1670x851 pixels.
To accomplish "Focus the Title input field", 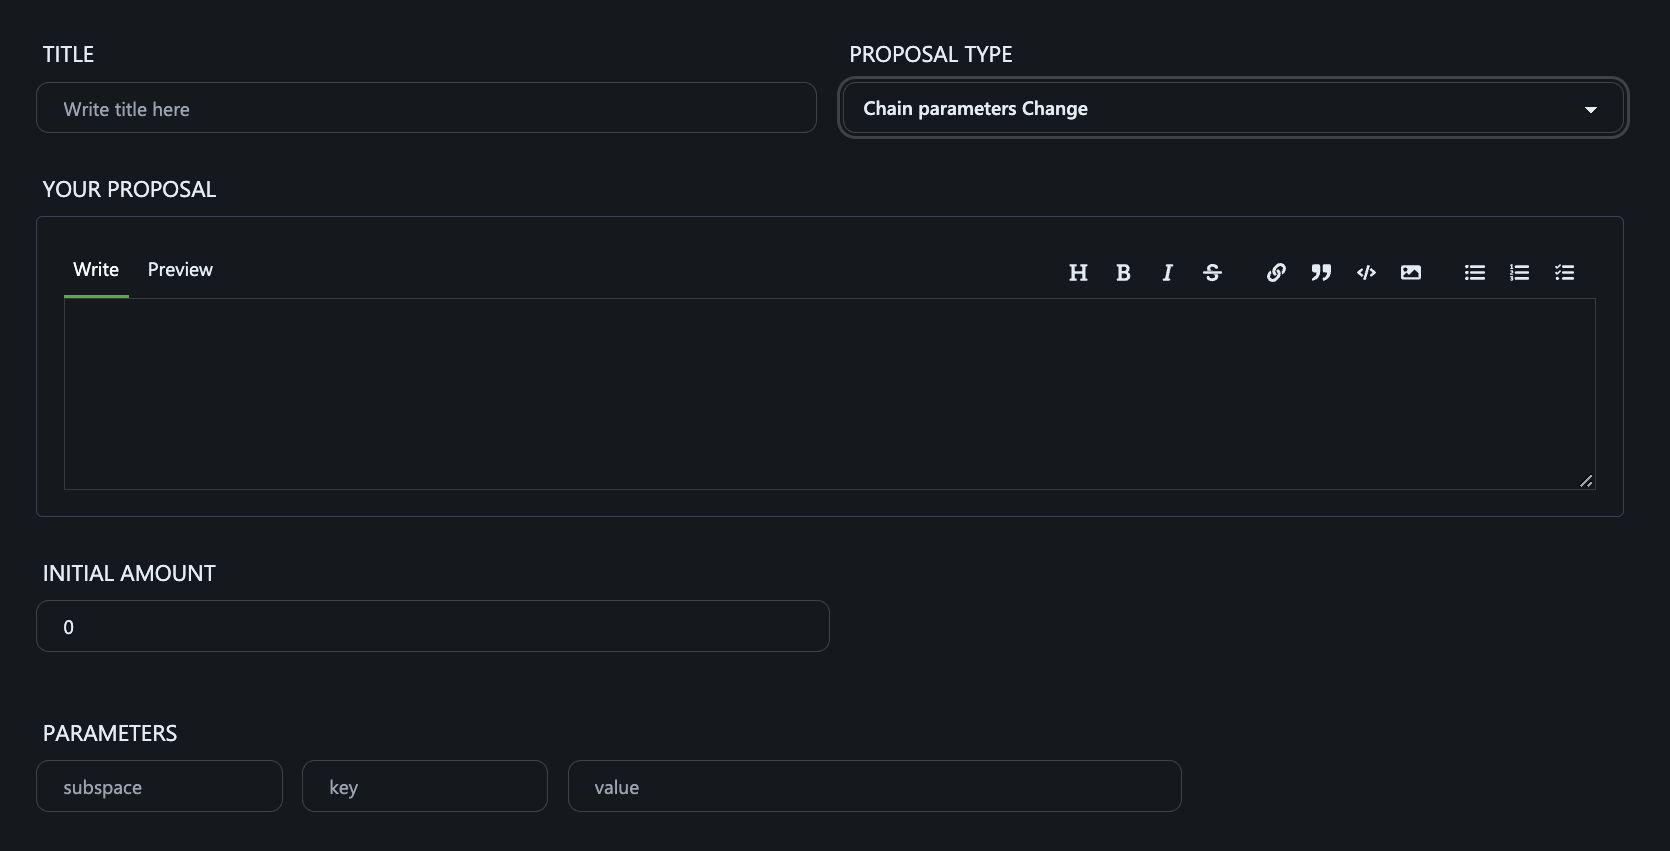I will point(426,108).
